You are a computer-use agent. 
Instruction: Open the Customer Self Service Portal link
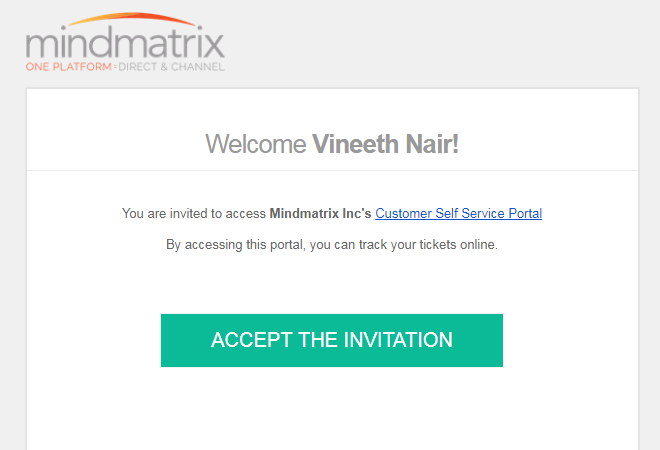tap(458, 213)
